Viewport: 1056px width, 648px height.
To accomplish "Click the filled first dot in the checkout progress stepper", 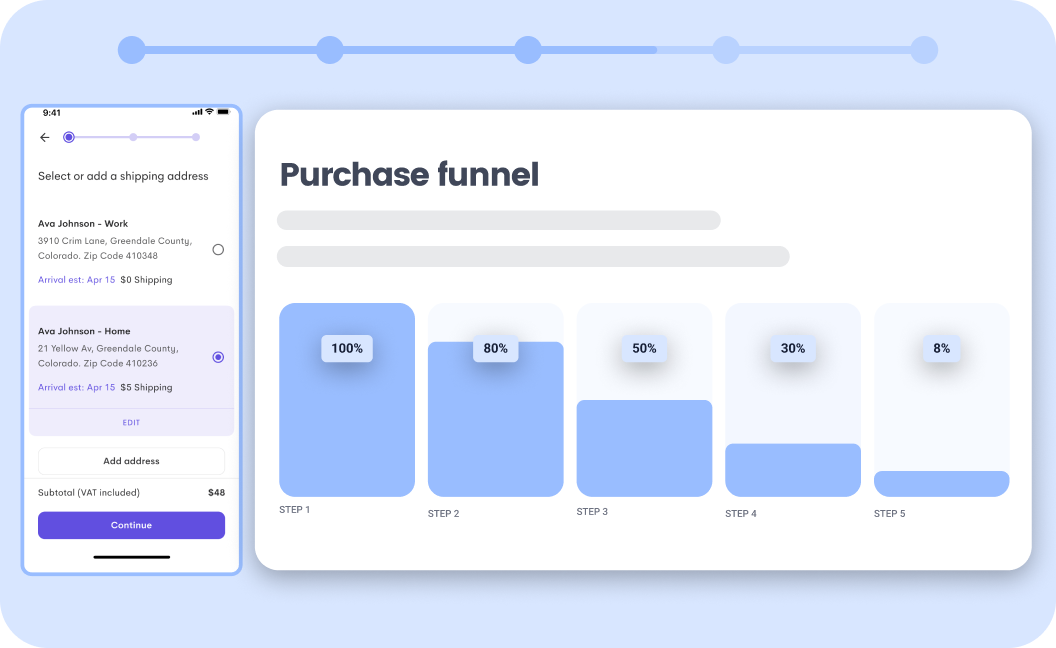I will coord(69,137).
